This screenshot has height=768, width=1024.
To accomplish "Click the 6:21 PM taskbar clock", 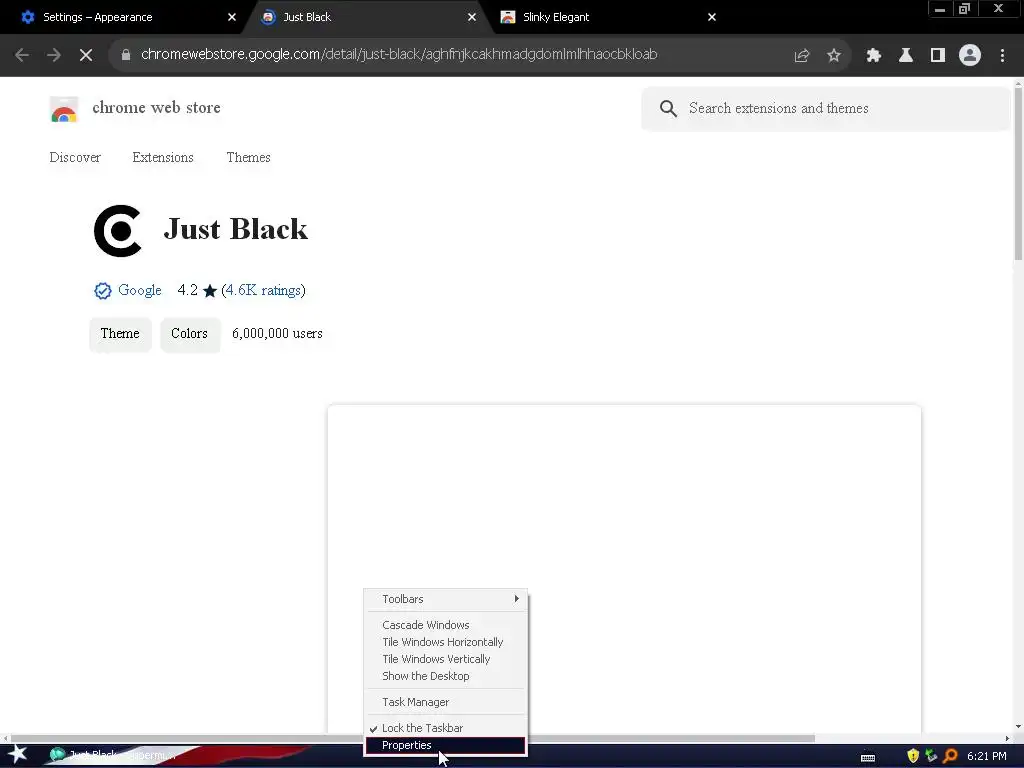I will click(x=986, y=756).
